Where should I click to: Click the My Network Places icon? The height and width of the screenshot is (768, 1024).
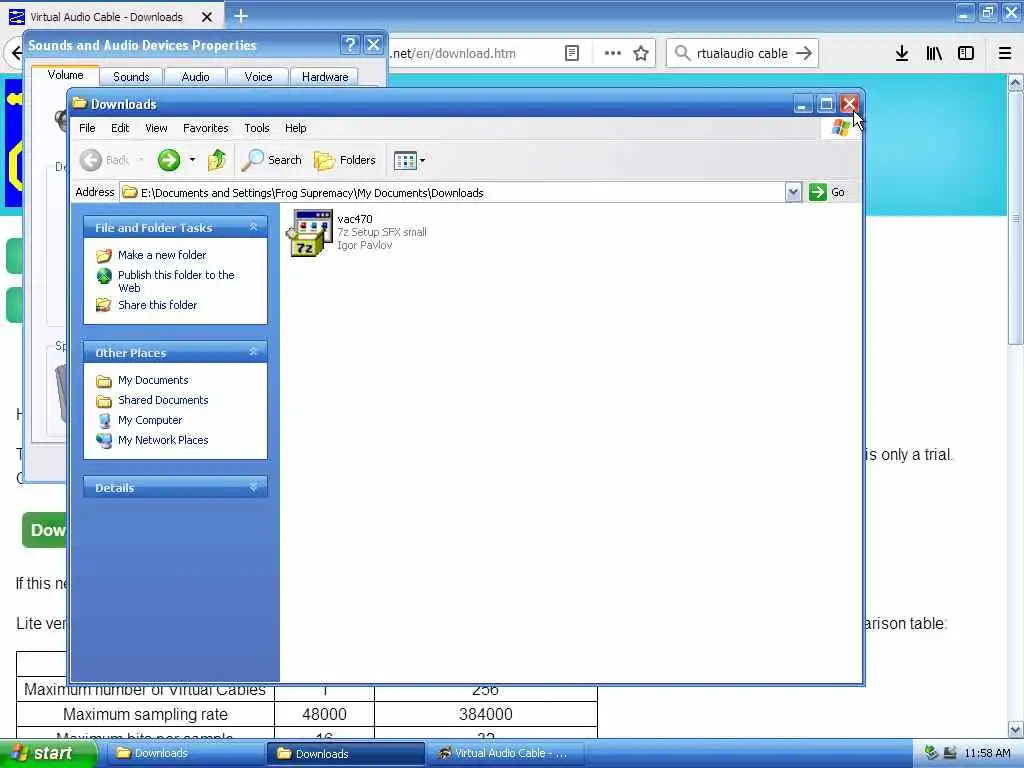[104, 441]
